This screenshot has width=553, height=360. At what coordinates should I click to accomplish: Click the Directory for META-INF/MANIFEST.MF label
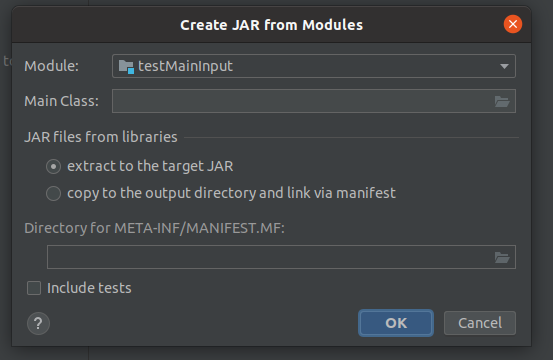pyautogui.click(x=154, y=228)
